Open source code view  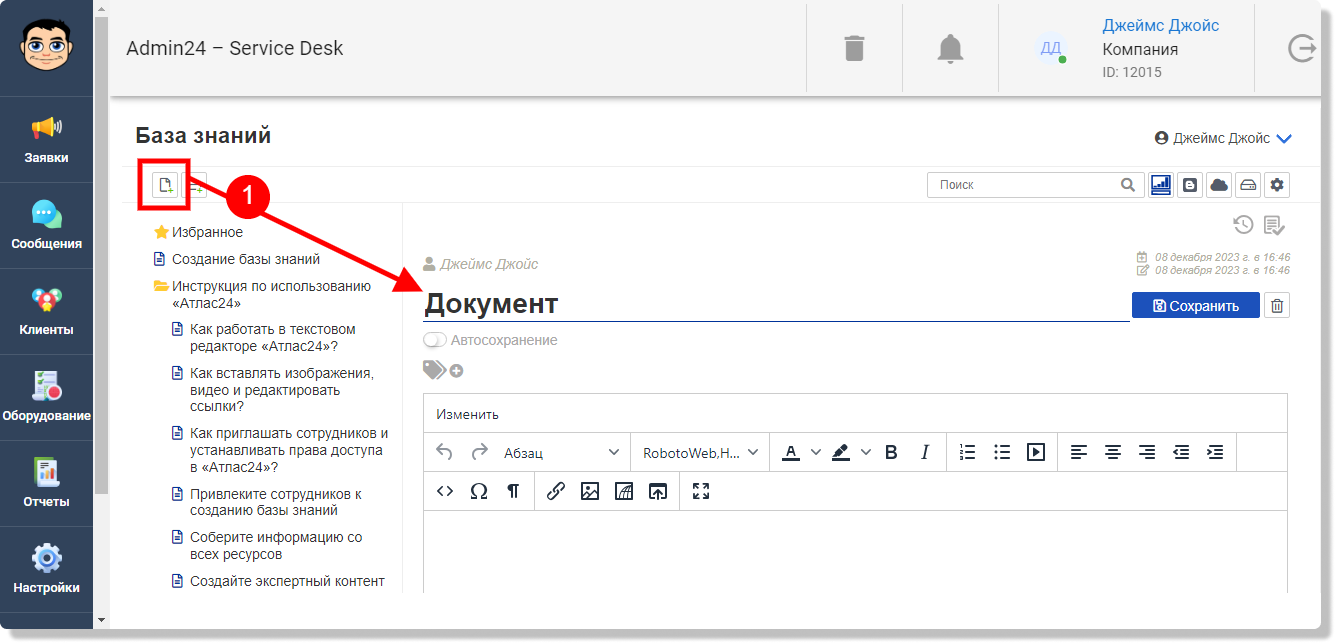pos(445,491)
